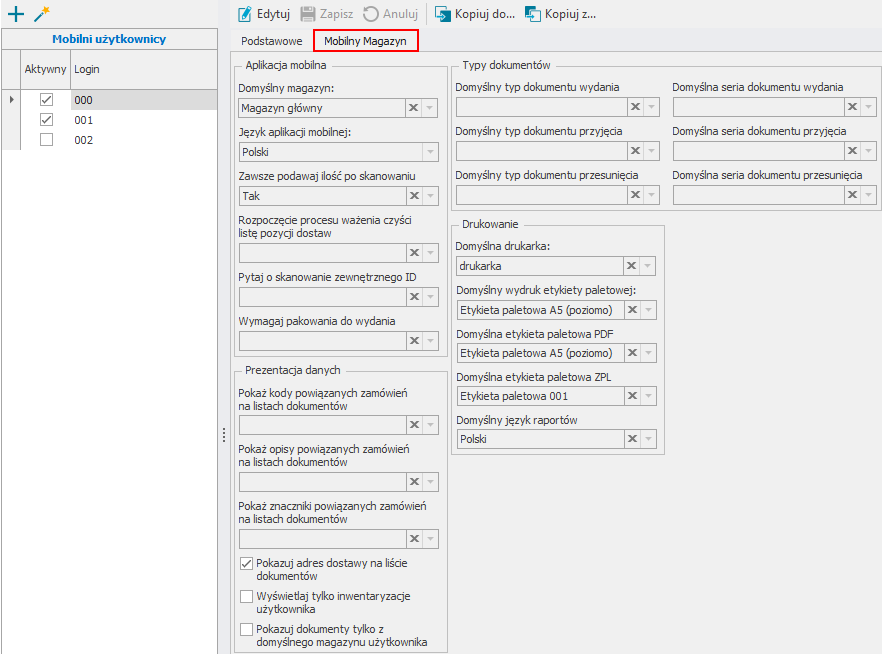Open the Domyślny magazyn dropdown arrow
This screenshot has width=882, height=654.
(x=430, y=108)
